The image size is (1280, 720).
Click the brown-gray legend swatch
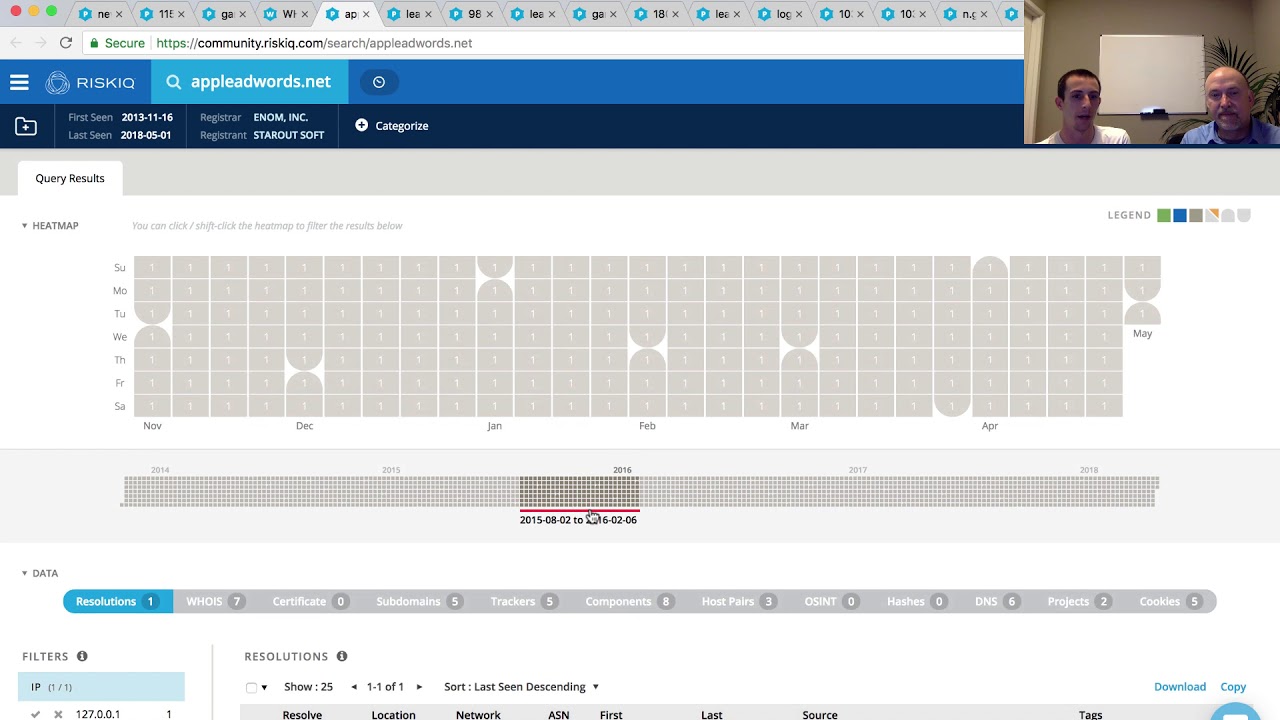[1196, 215]
